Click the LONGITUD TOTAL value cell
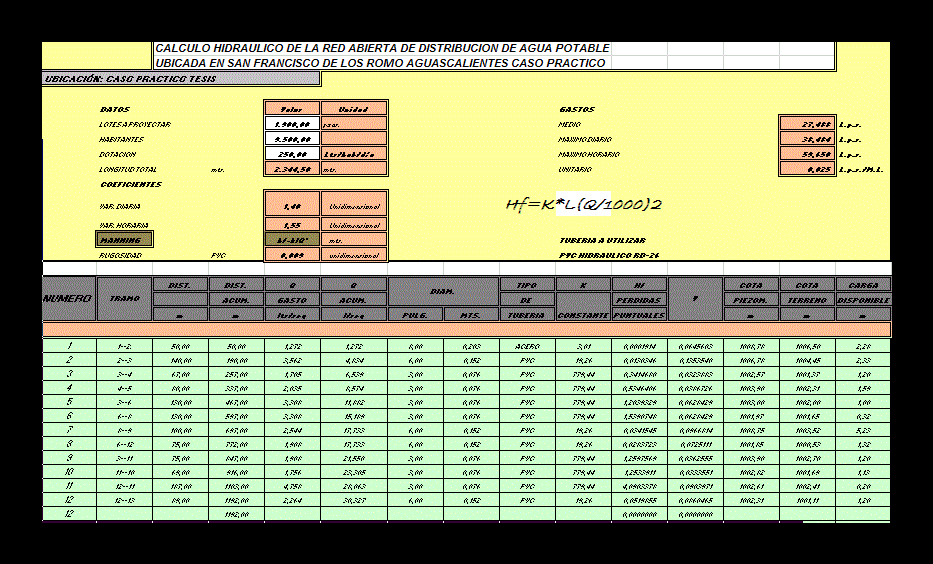 pos(292,169)
